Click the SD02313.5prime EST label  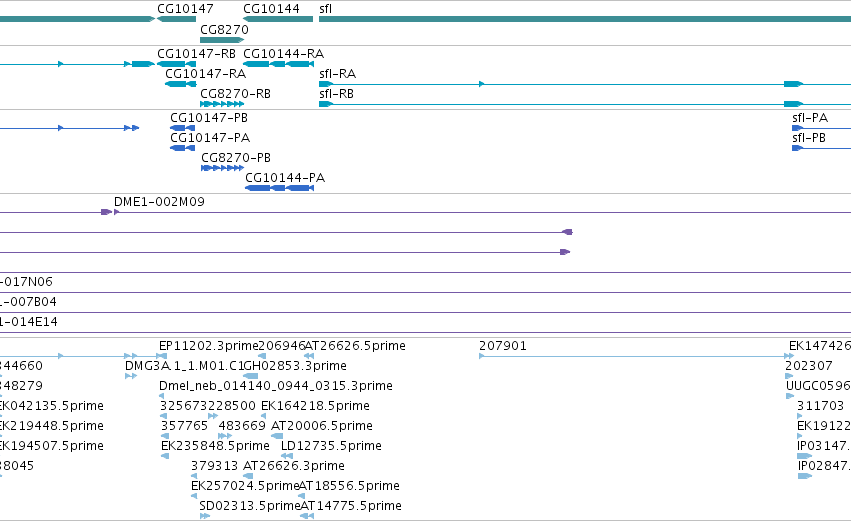[x=250, y=506]
